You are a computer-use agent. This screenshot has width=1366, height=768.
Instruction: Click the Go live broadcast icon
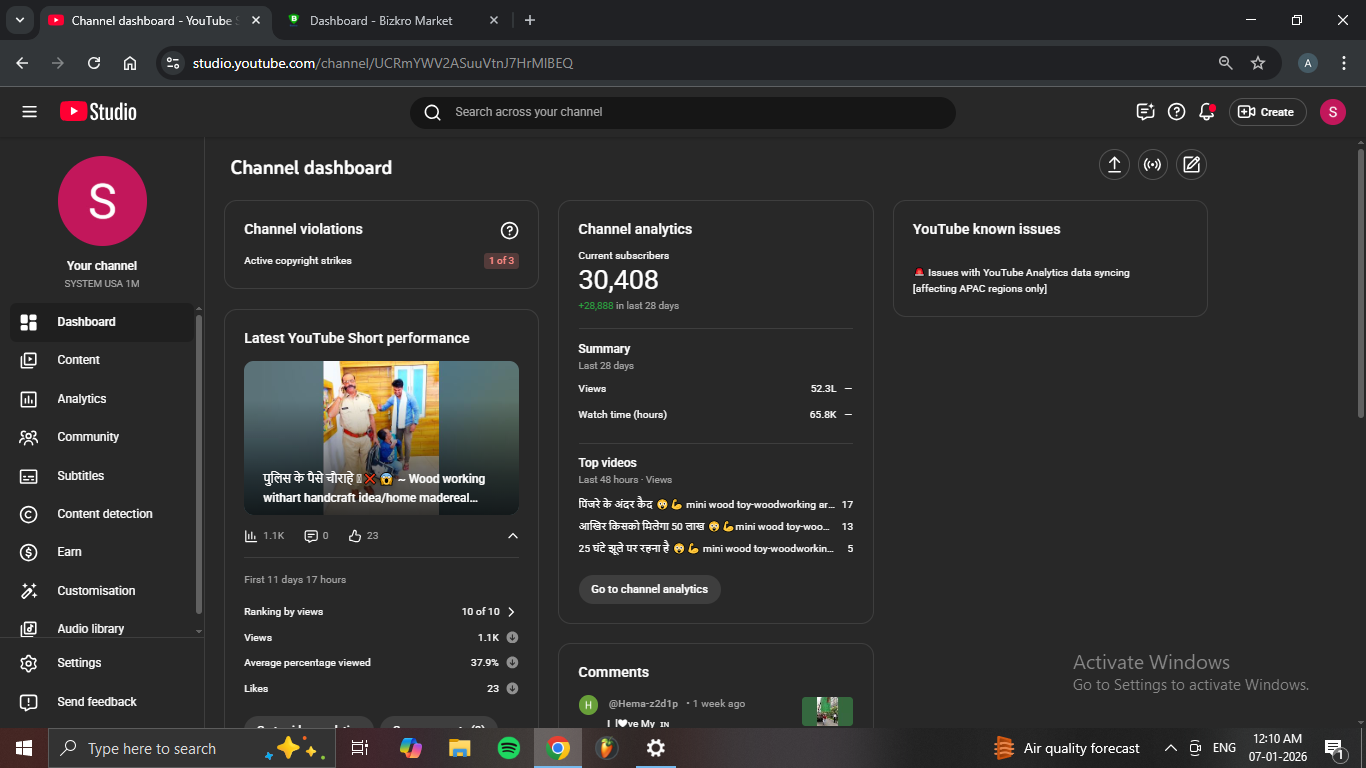pos(1153,165)
